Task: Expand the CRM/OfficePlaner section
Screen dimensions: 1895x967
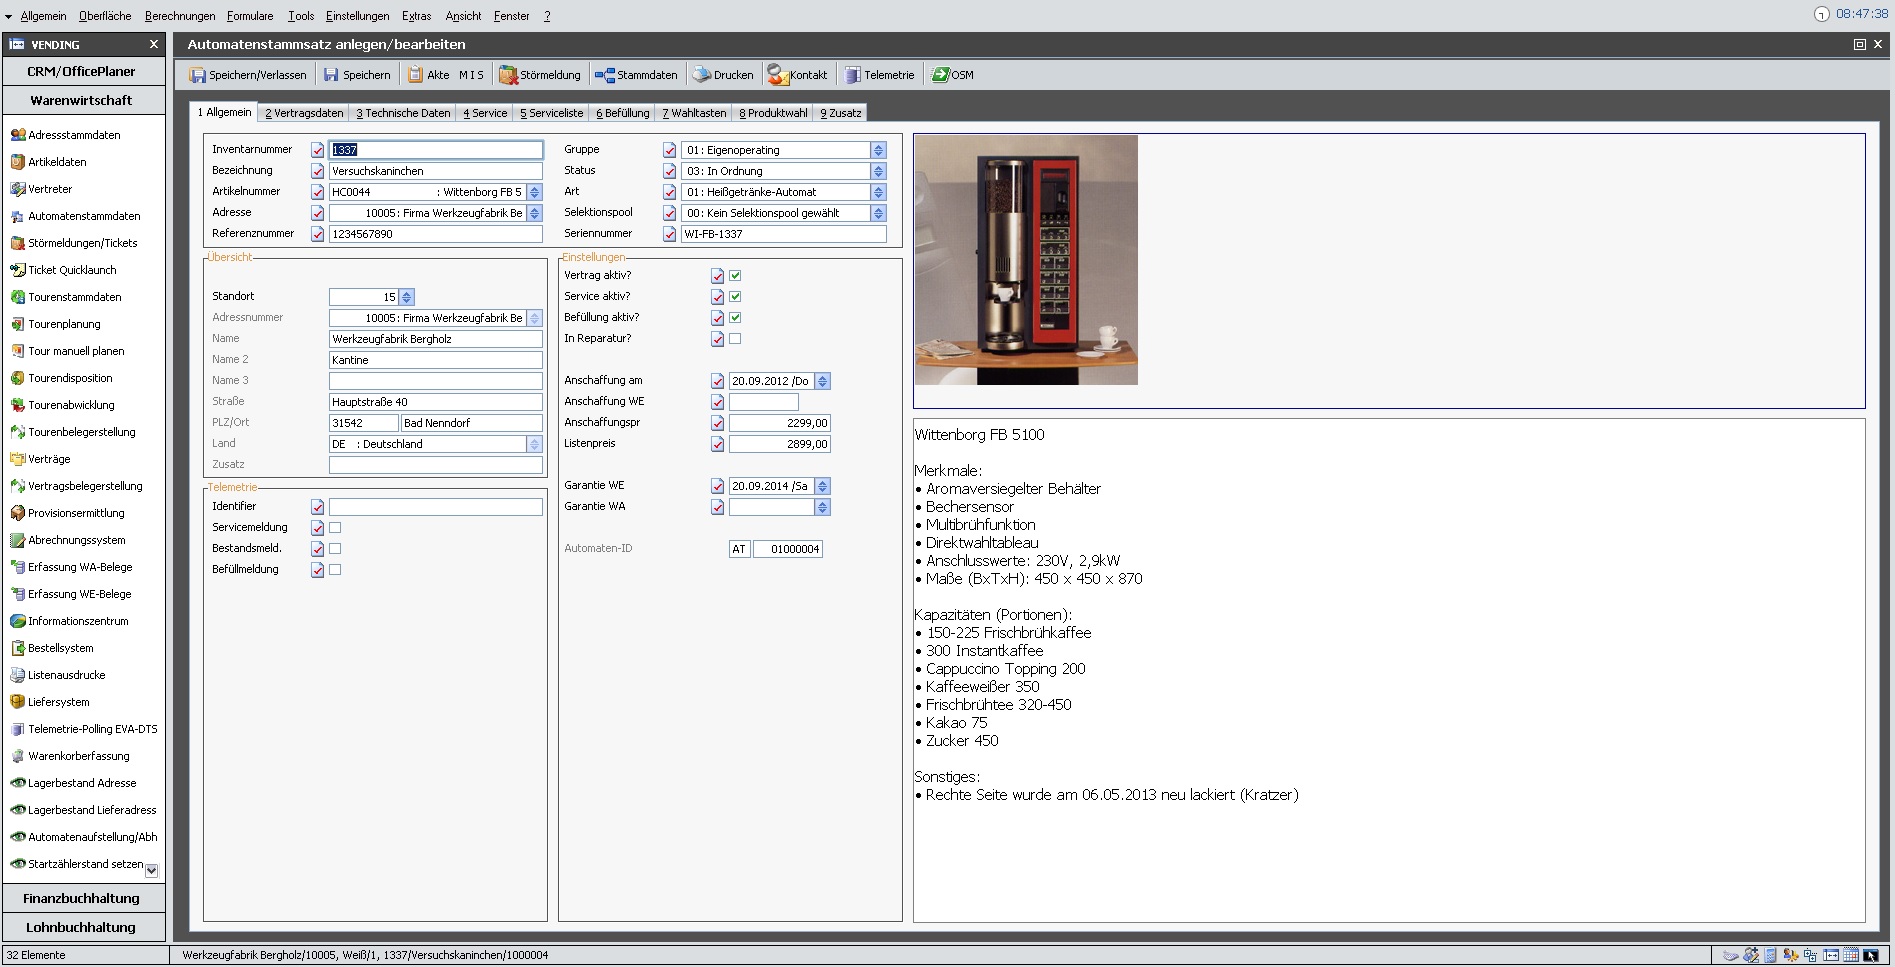Action: coord(83,72)
